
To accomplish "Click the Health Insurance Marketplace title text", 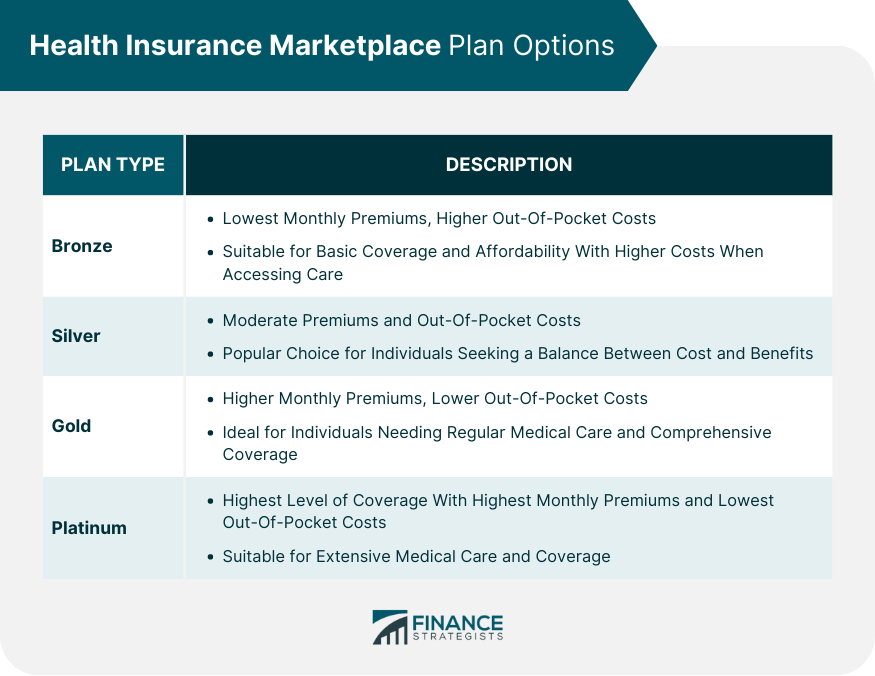I will (x=235, y=45).
